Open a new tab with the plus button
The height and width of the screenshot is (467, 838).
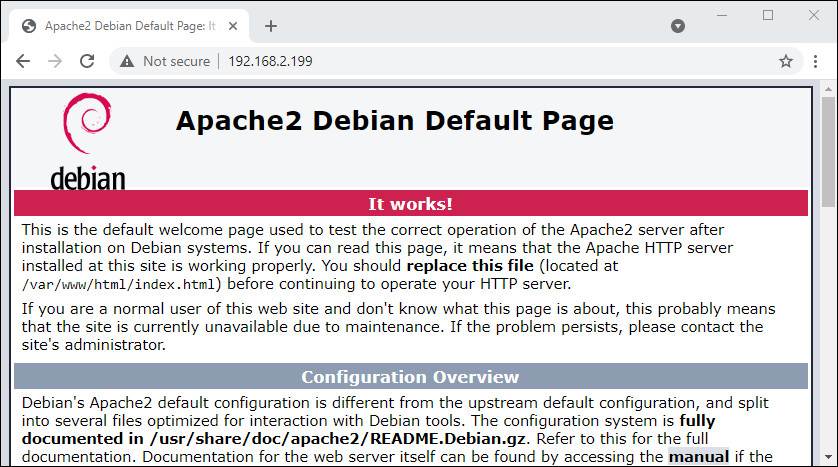coord(271,26)
